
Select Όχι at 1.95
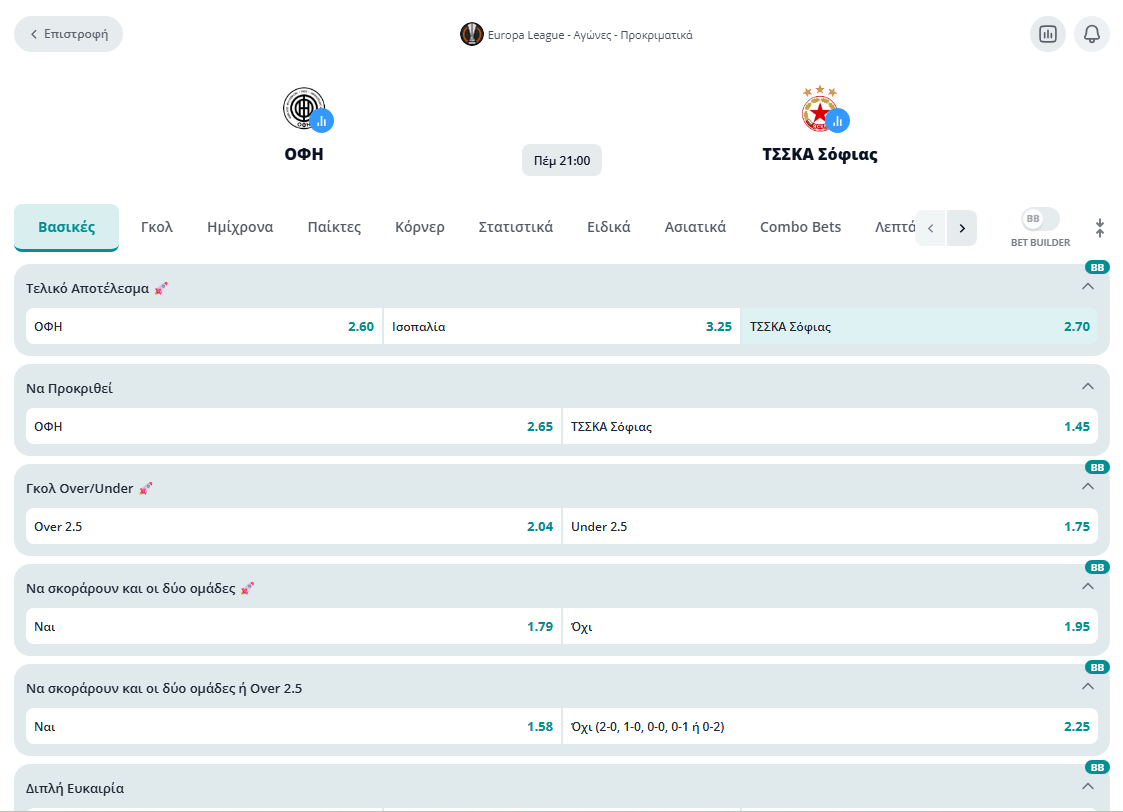(830, 627)
